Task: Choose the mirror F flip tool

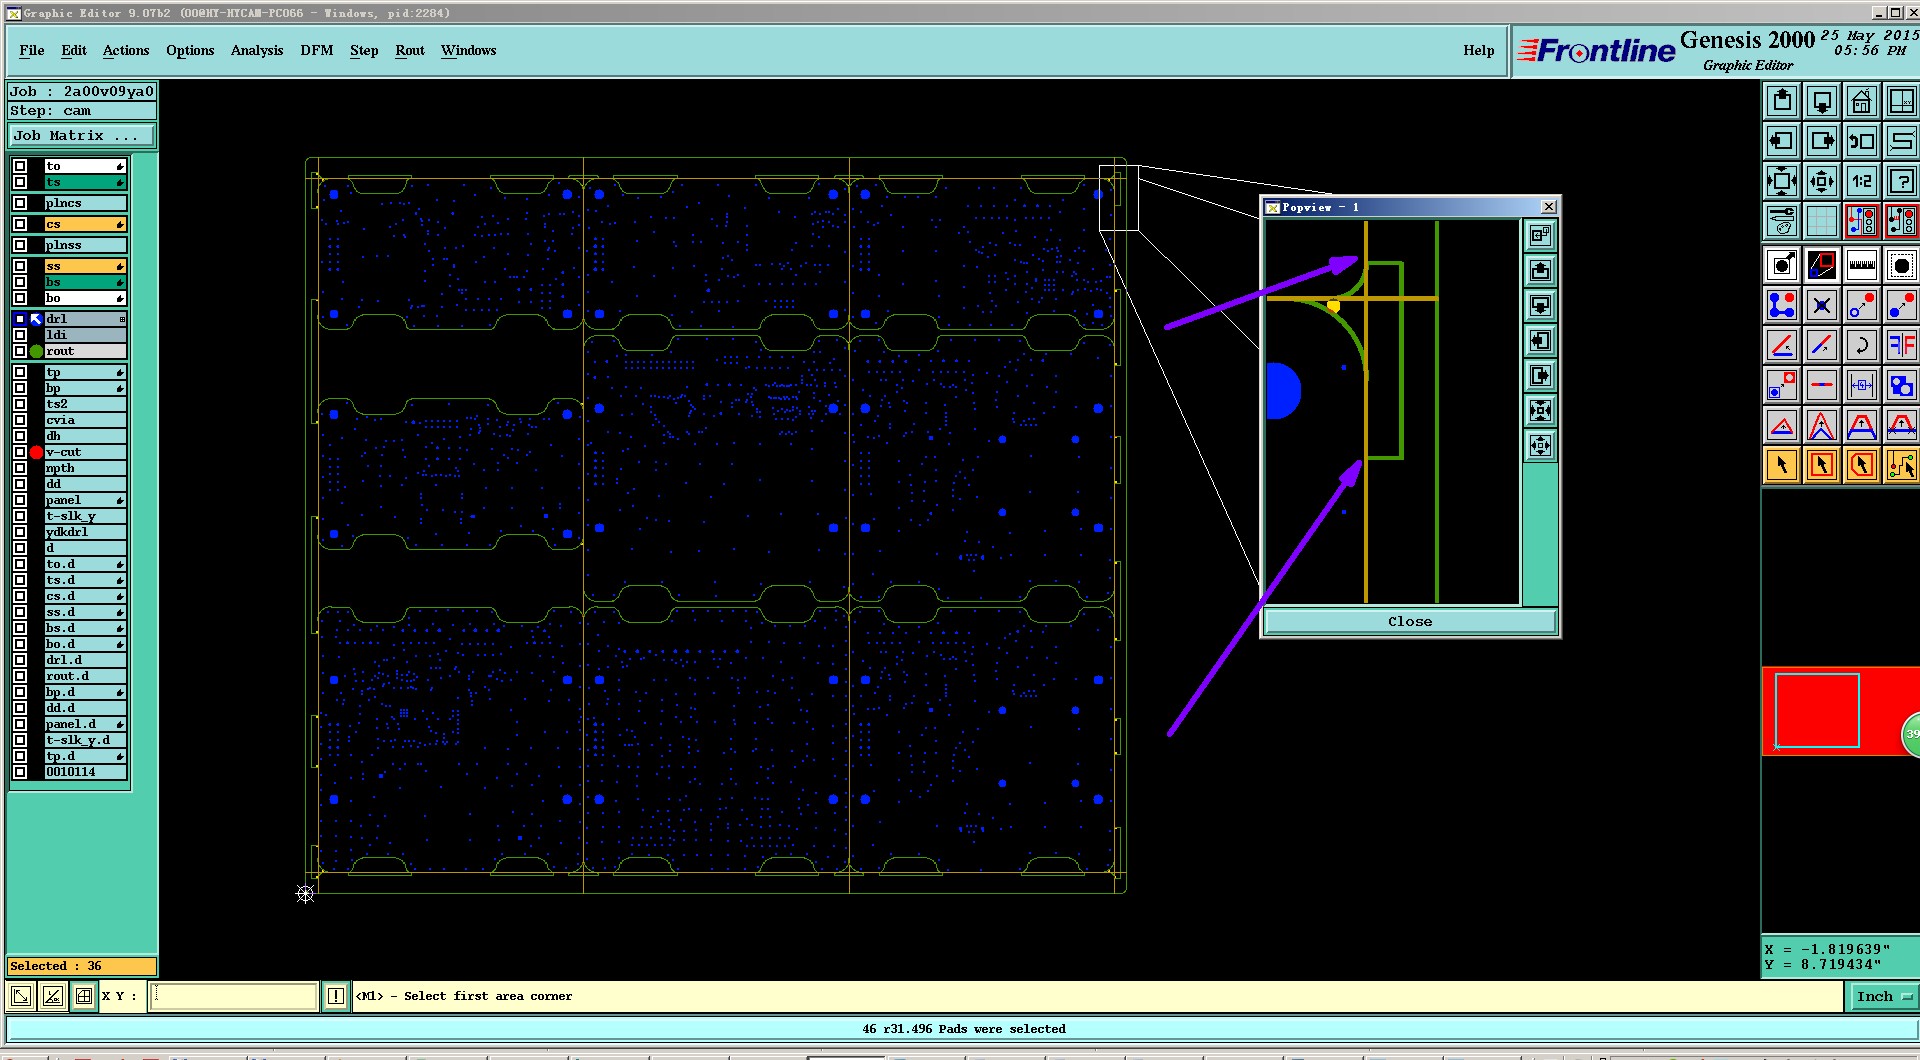Action: coord(1901,345)
